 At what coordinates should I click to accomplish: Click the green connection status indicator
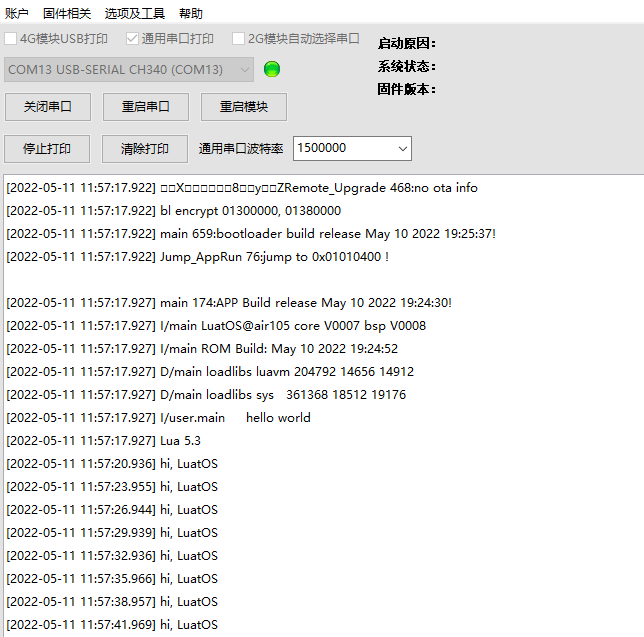pyautogui.click(x=272, y=69)
